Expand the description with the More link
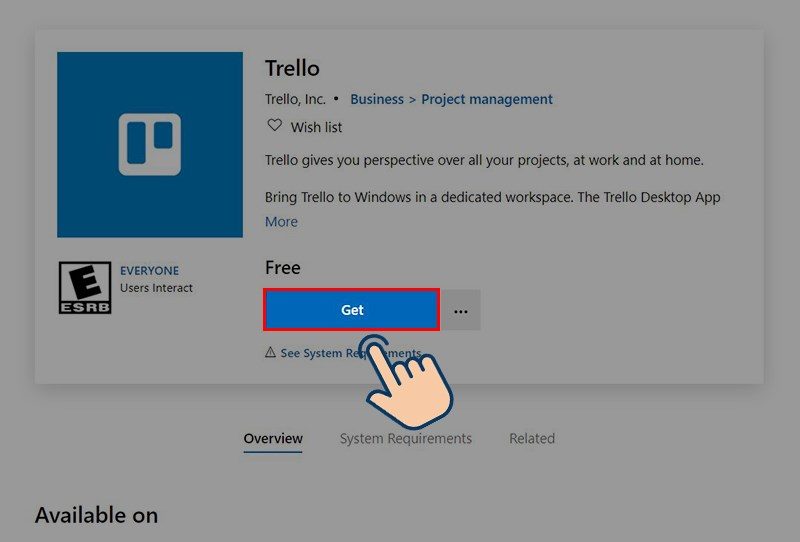This screenshot has width=800, height=542. 281,221
